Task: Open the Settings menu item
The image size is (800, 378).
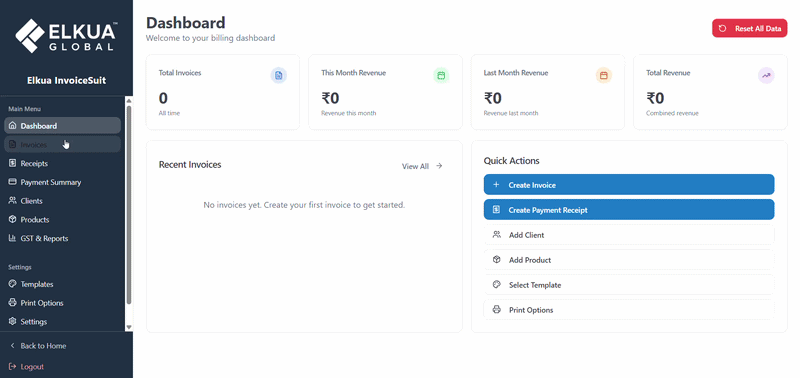Action: pyautogui.click(x=62, y=321)
